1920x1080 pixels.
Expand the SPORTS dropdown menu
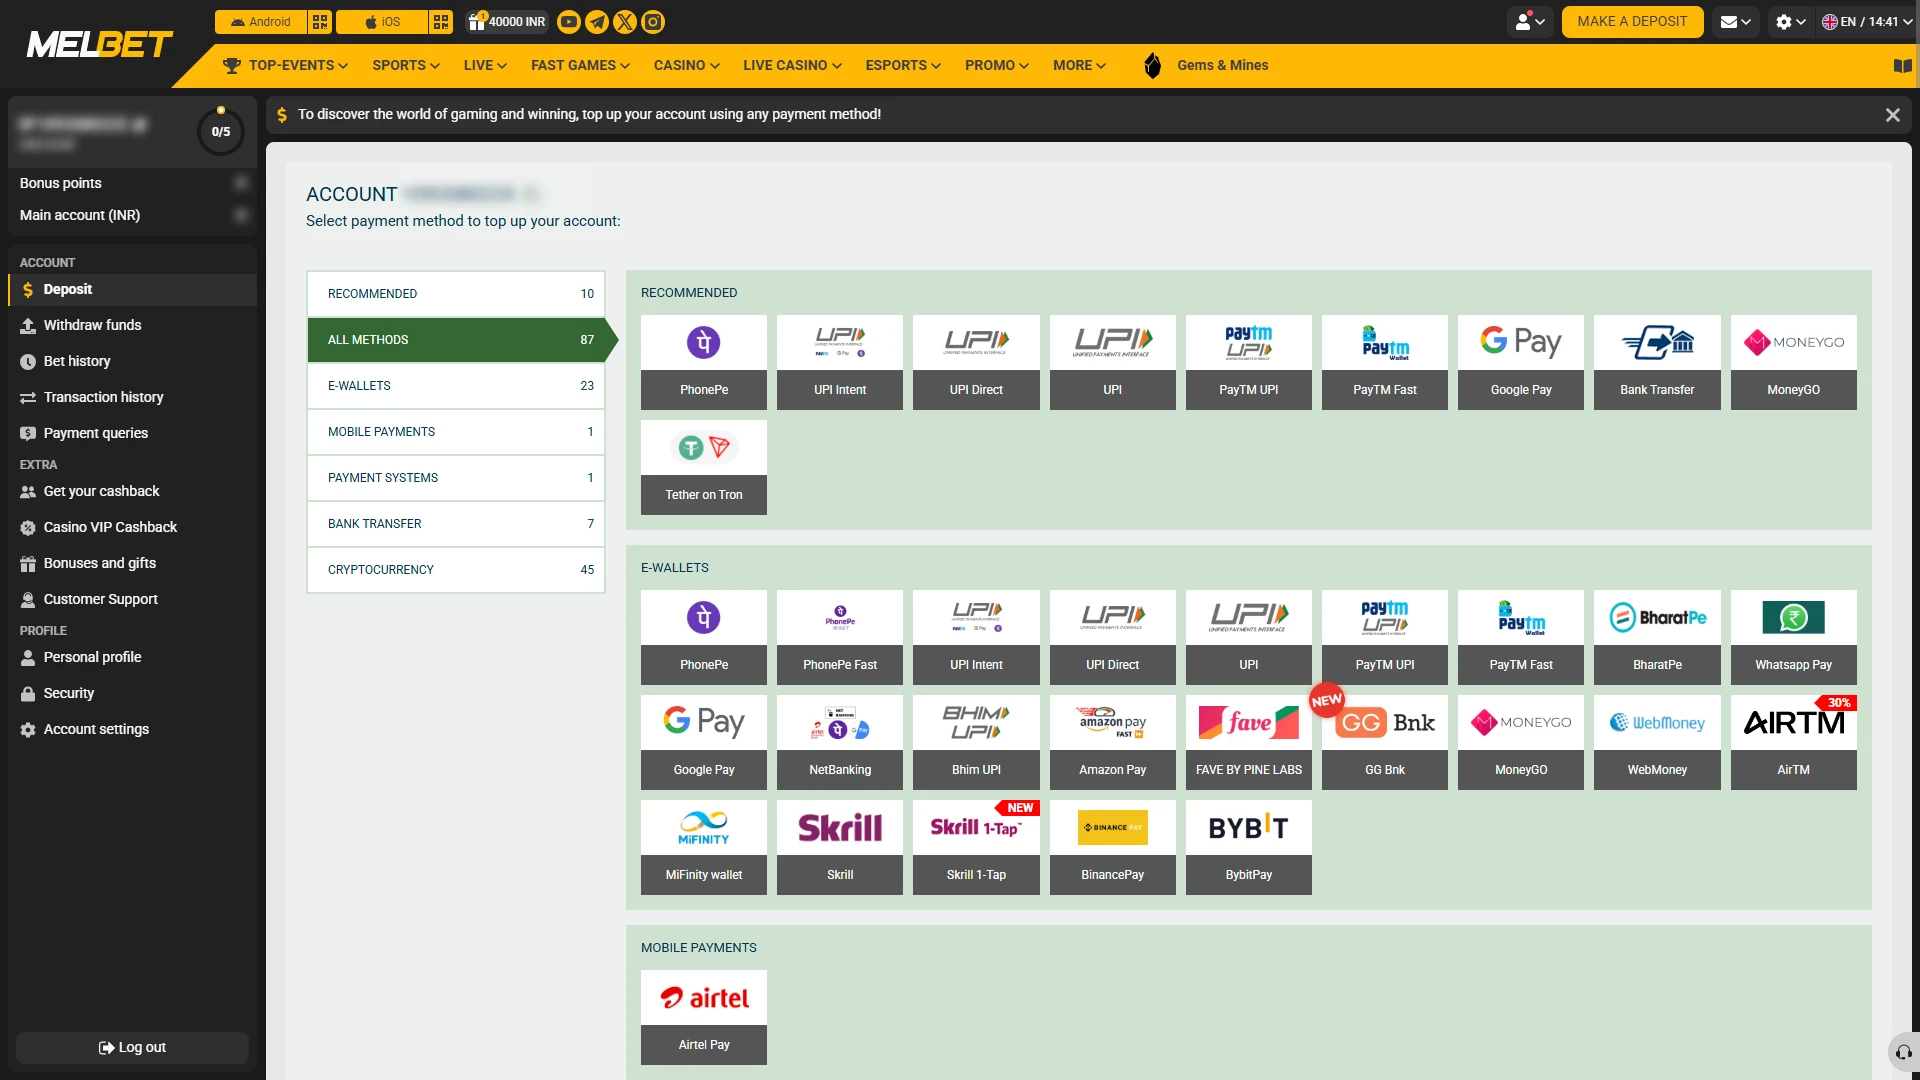click(406, 66)
